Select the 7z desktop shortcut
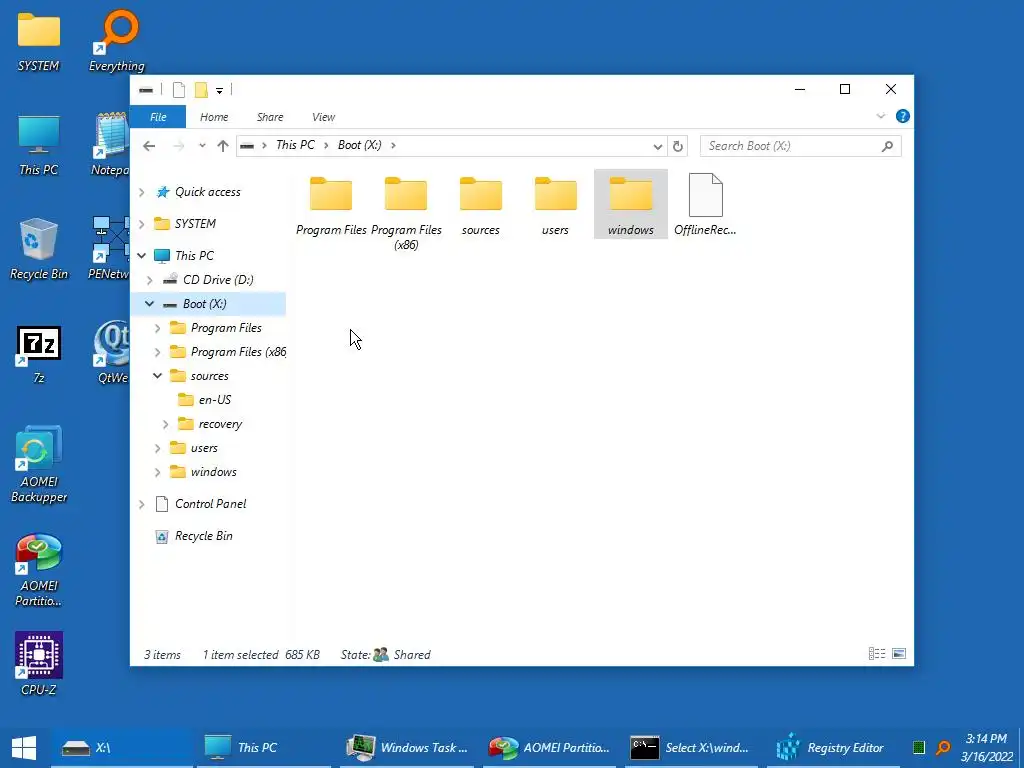The width and height of the screenshot is (1024, 768). (x=39, y=354)
